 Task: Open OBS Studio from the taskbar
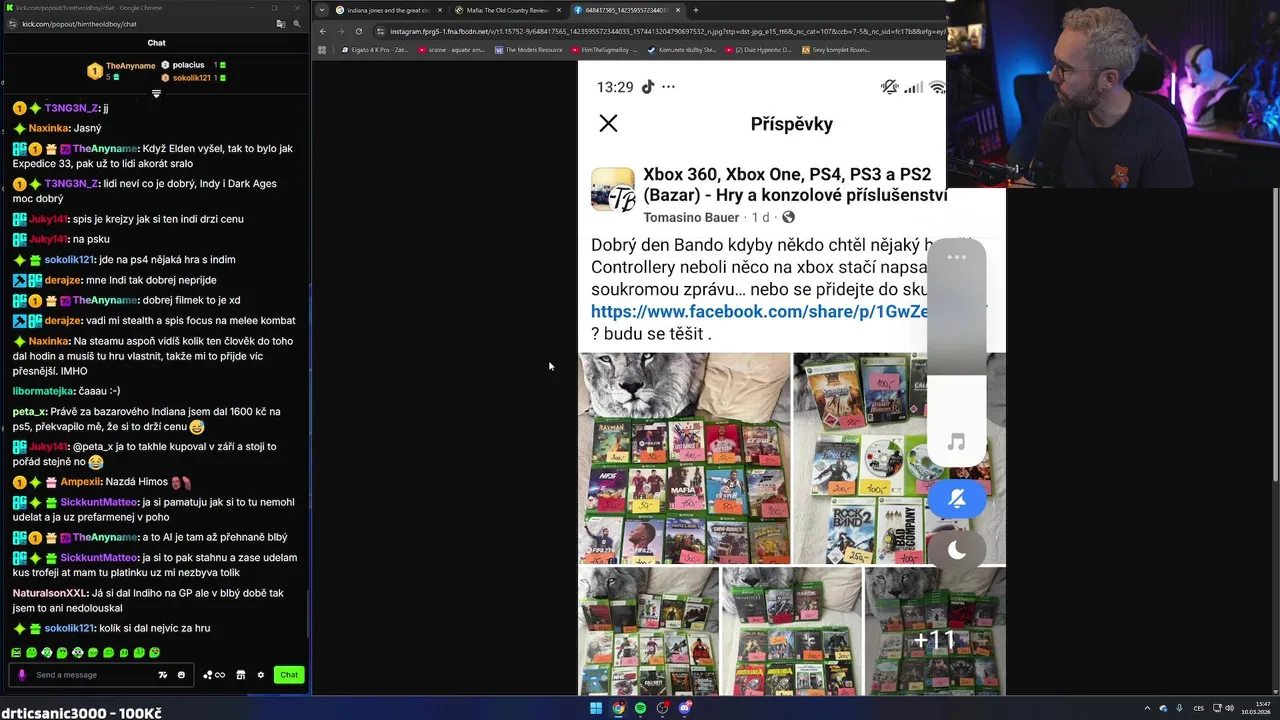tap(662, 708)
